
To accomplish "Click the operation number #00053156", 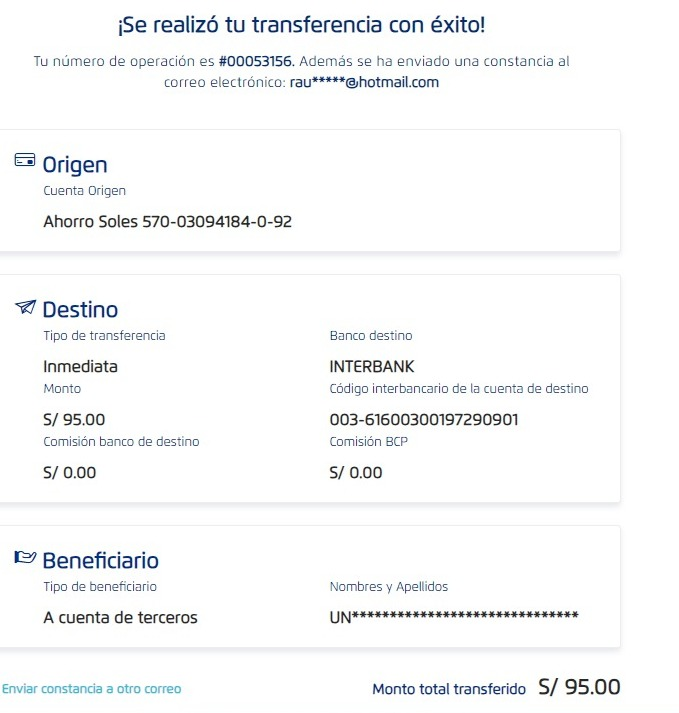I will [256, 61].
